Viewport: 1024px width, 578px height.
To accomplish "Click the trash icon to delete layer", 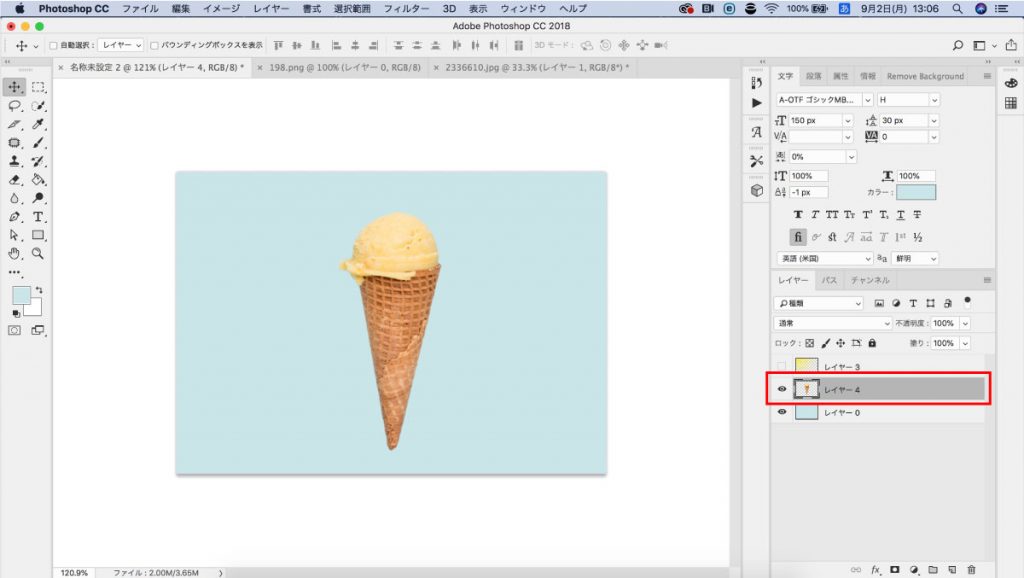I will pos(971,570).
